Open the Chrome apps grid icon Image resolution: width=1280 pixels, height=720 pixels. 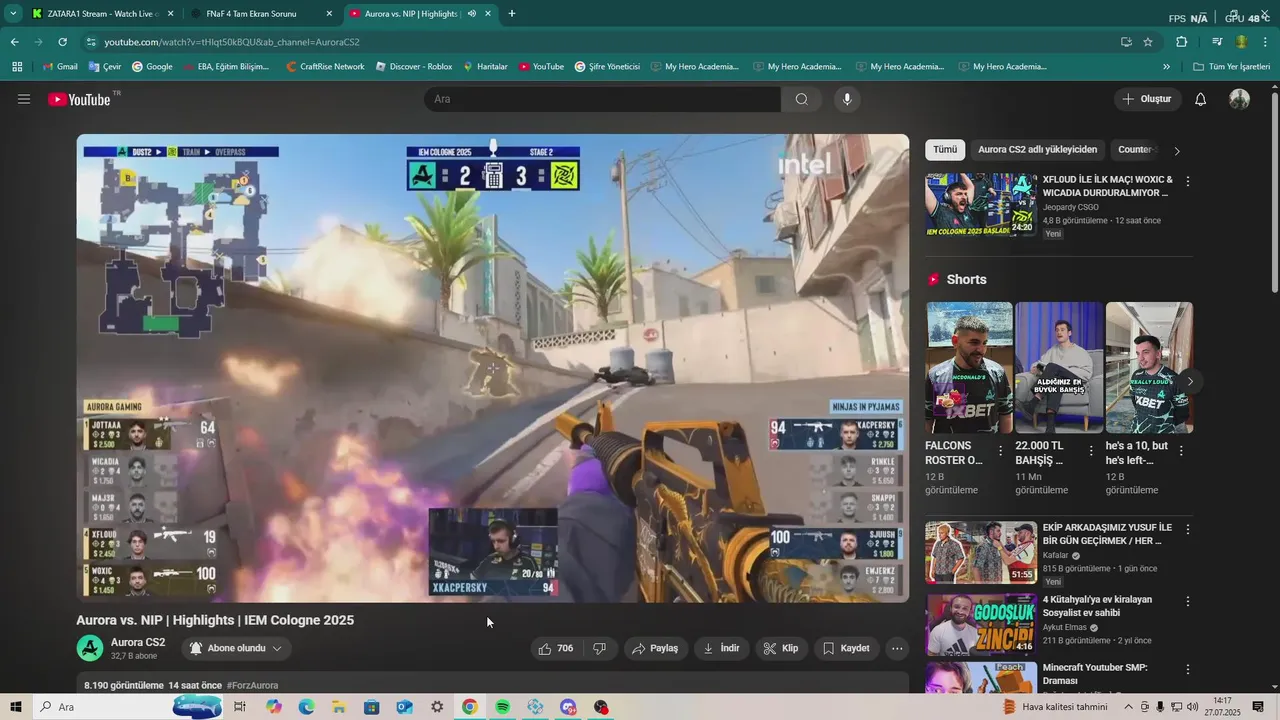pyautogui.click(x=17, y=67)
